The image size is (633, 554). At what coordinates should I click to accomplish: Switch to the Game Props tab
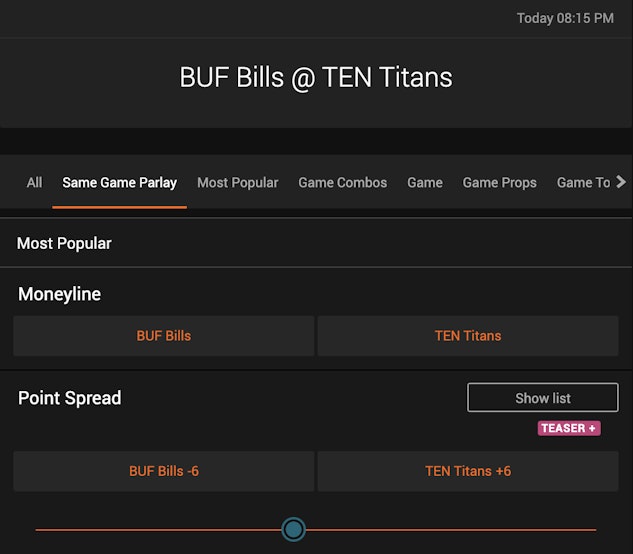[499, 183]
